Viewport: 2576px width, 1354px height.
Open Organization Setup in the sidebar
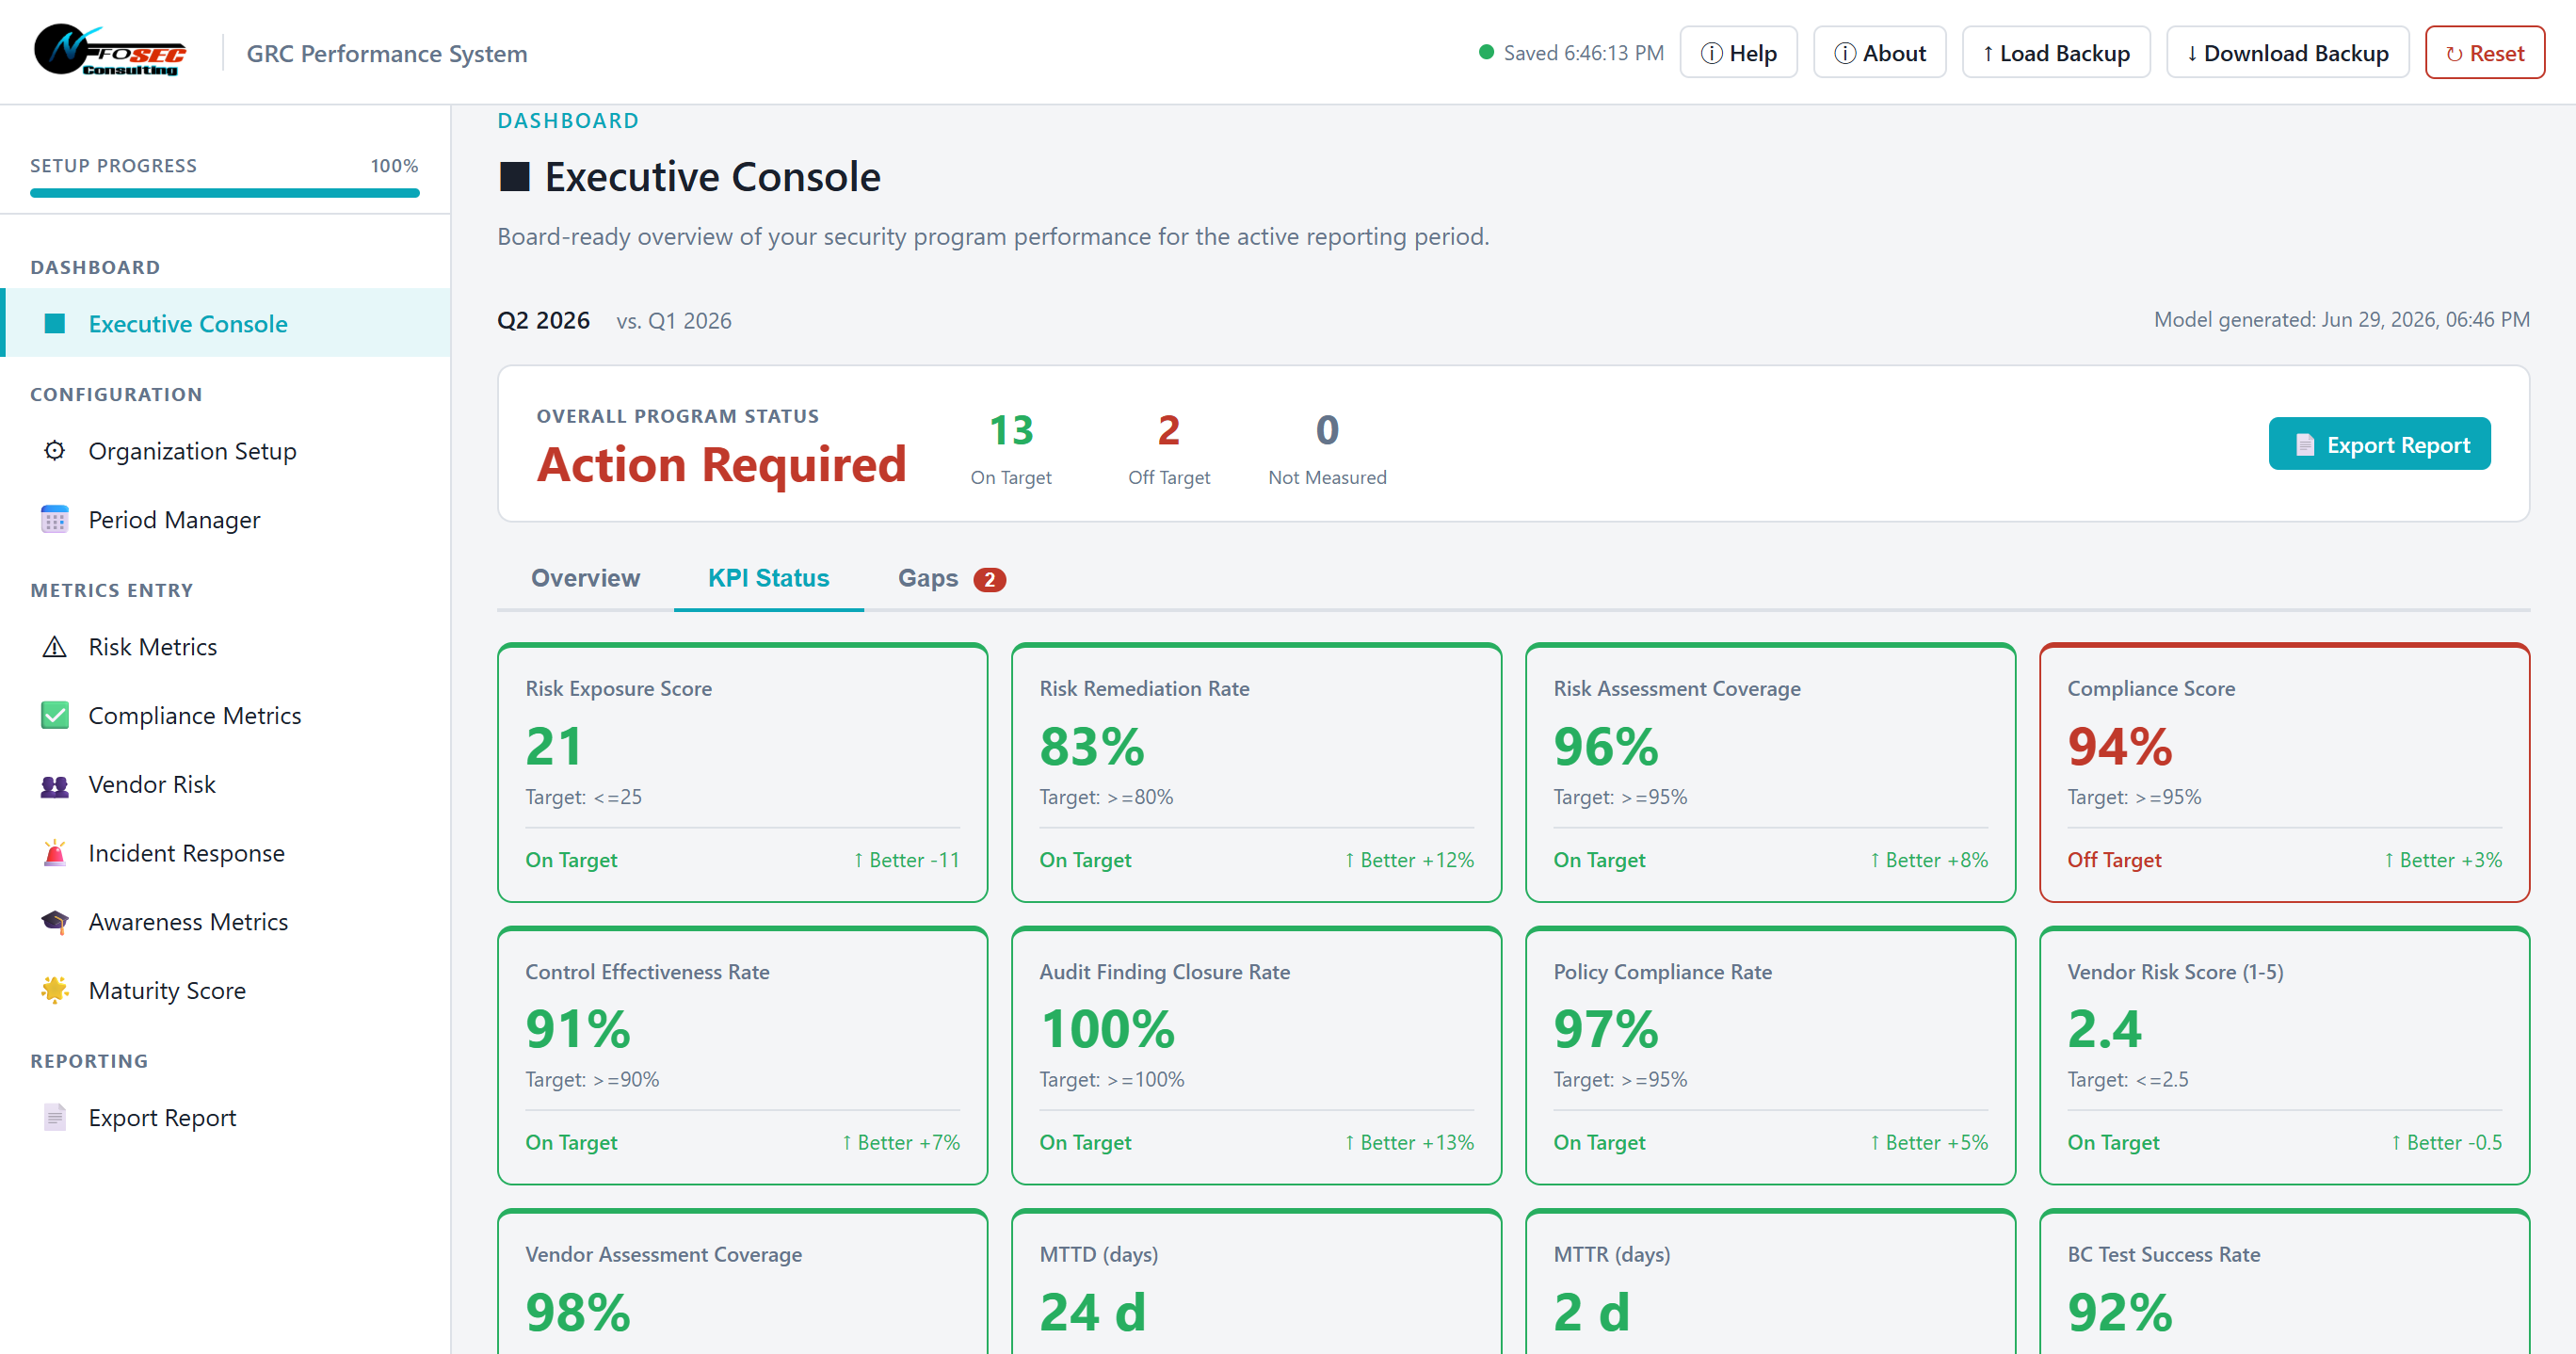226,450
